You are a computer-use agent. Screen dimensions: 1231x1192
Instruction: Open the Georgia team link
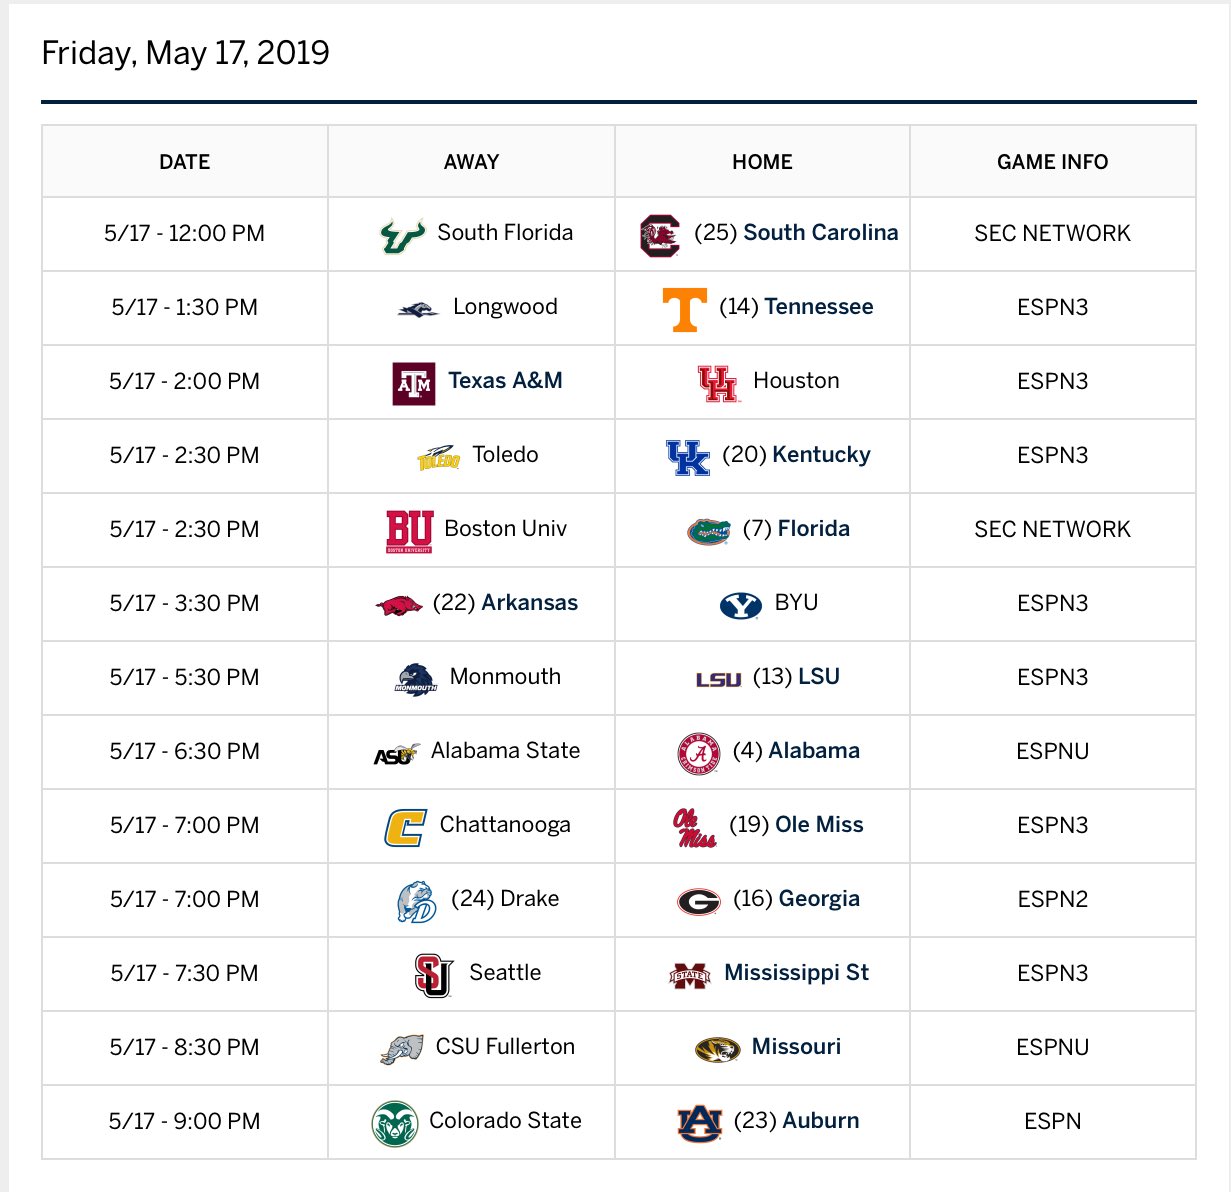pyautogui.click(x=819, y=899)
